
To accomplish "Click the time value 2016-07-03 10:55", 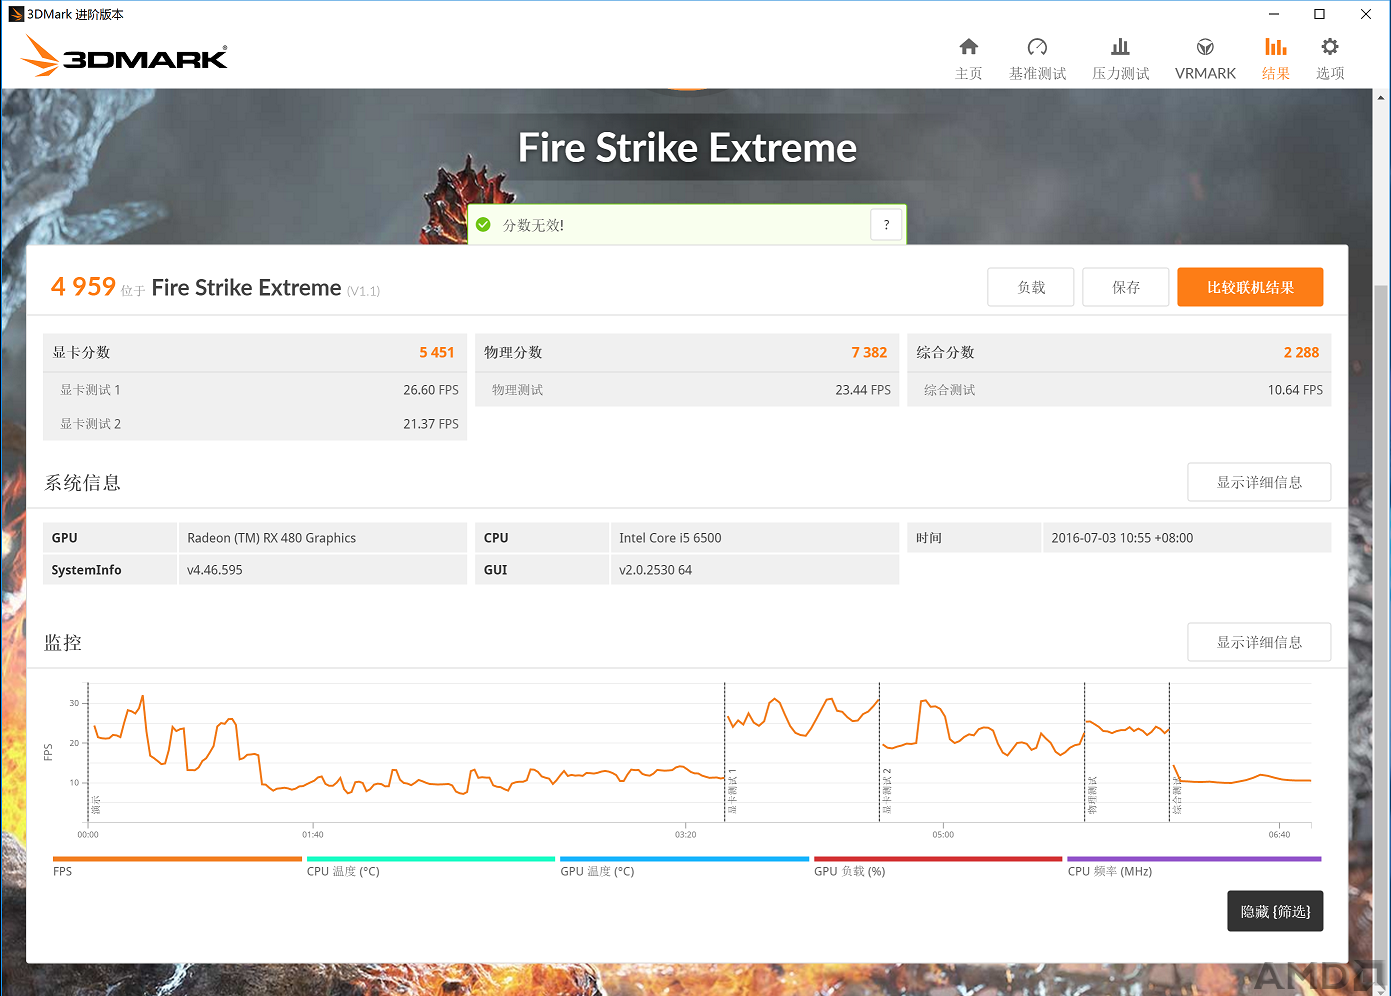I will coord(1122,538).
